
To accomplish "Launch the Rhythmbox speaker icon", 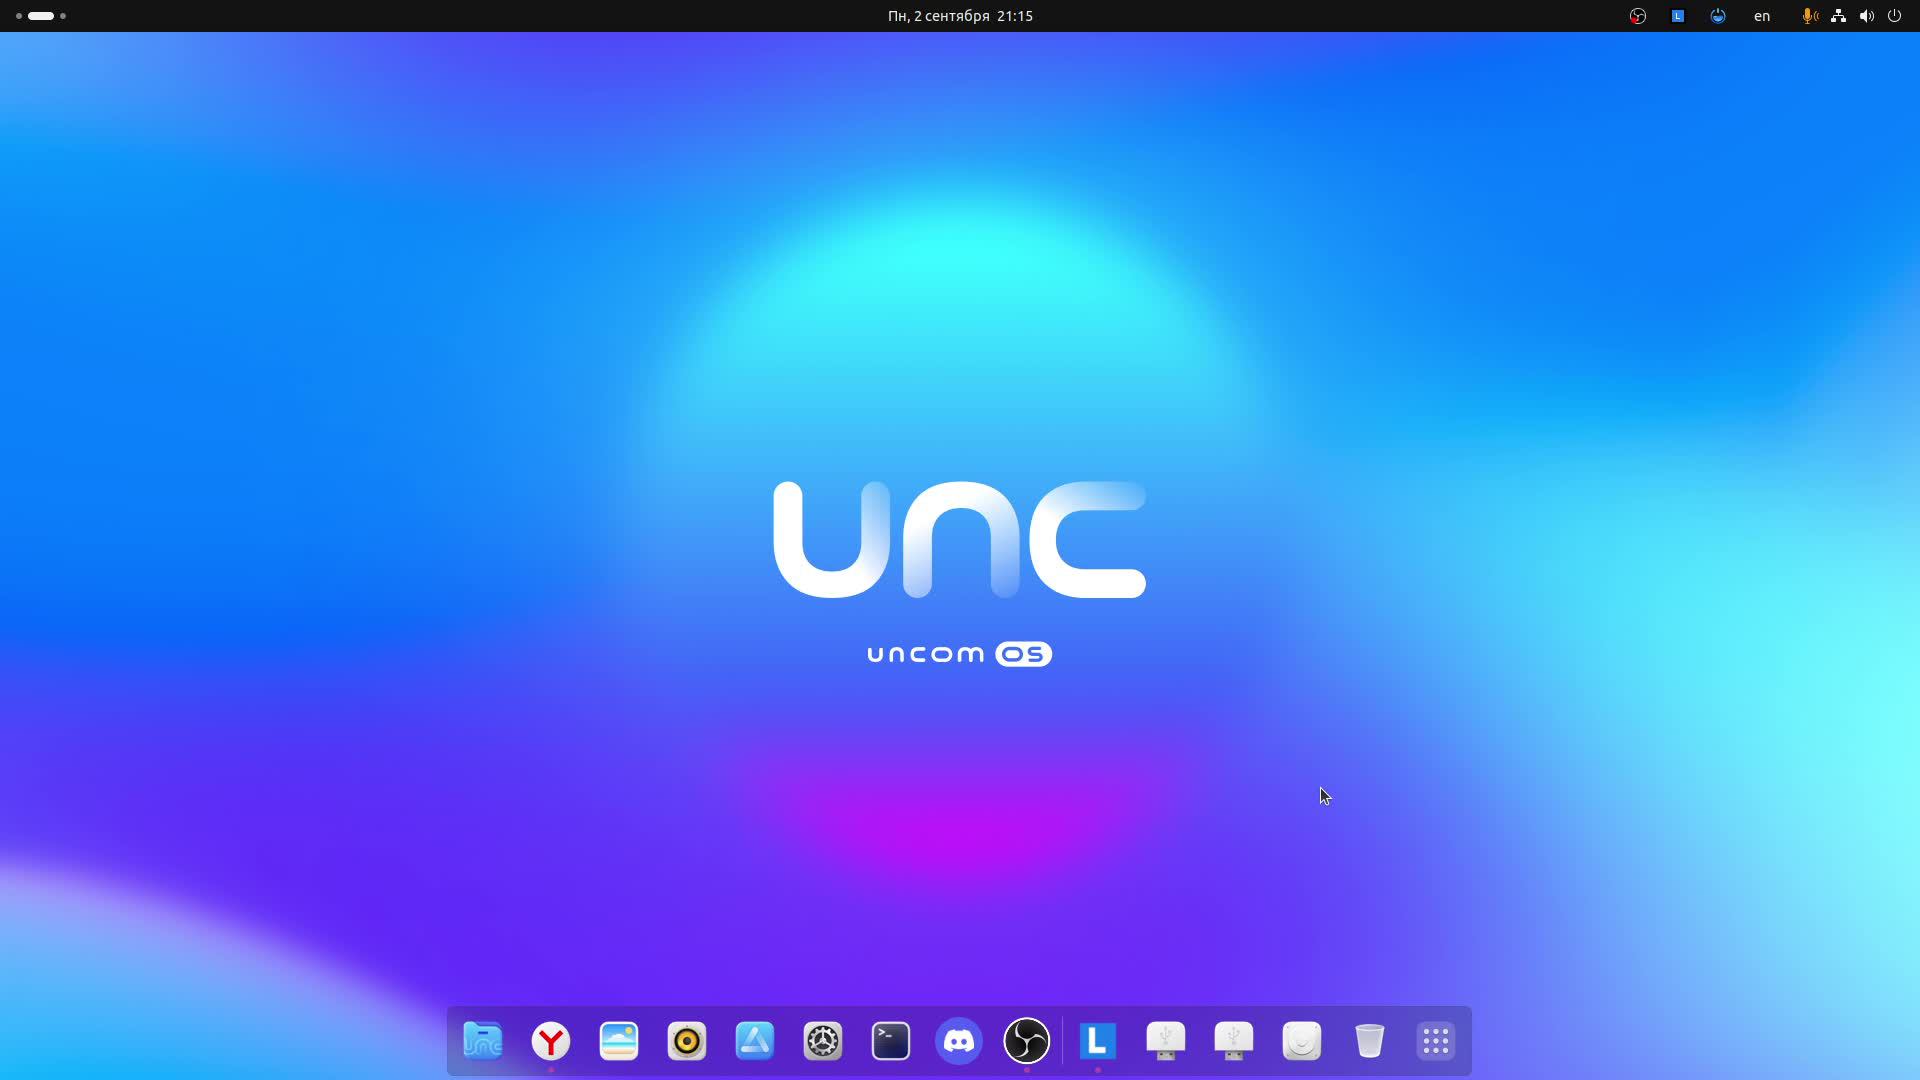I will 687,1041.
